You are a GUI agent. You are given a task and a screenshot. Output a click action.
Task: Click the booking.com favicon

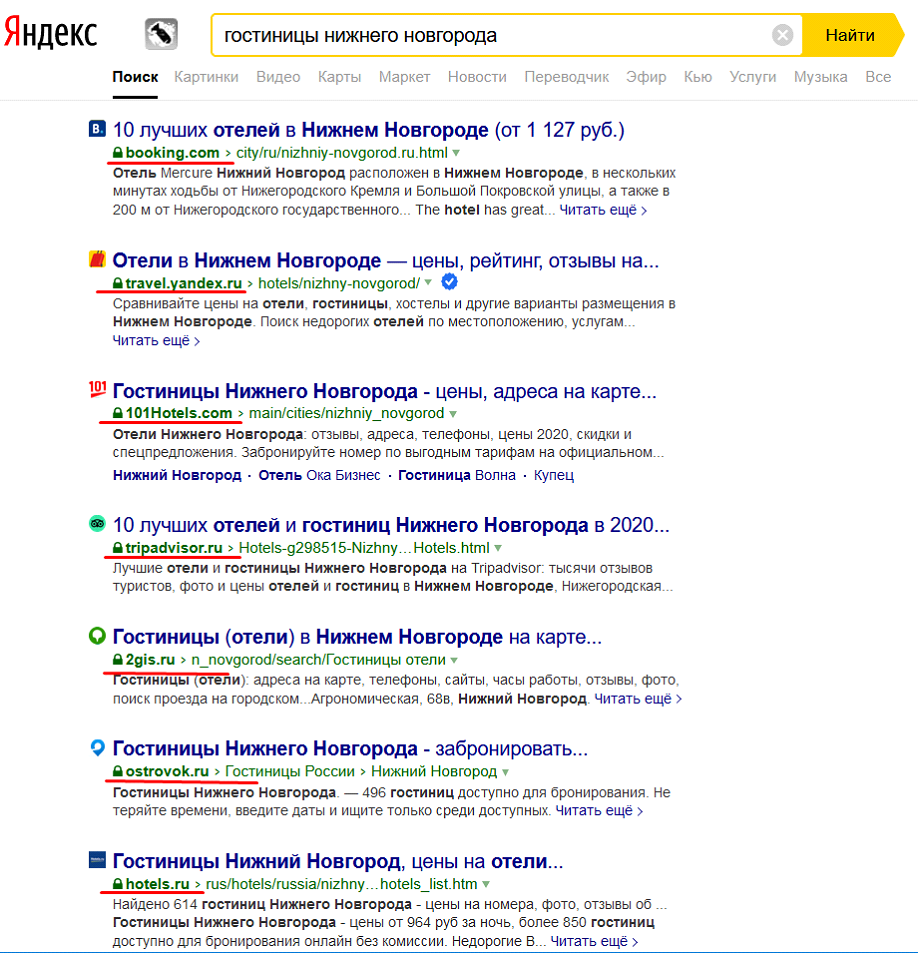[97, 129]
